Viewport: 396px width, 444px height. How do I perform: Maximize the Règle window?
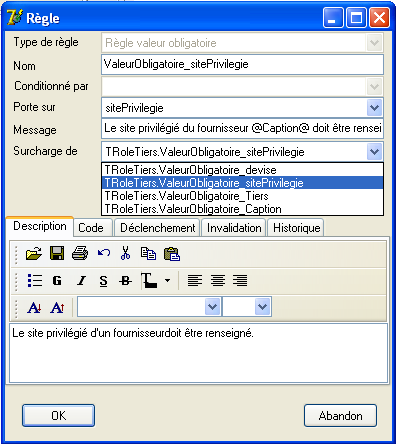[x=356, y=18]
